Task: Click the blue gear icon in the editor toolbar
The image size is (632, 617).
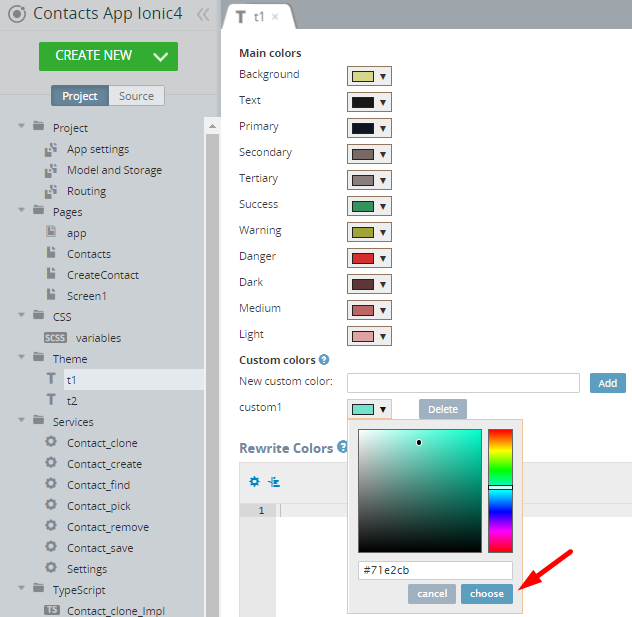Action: (x=255, y=482)
